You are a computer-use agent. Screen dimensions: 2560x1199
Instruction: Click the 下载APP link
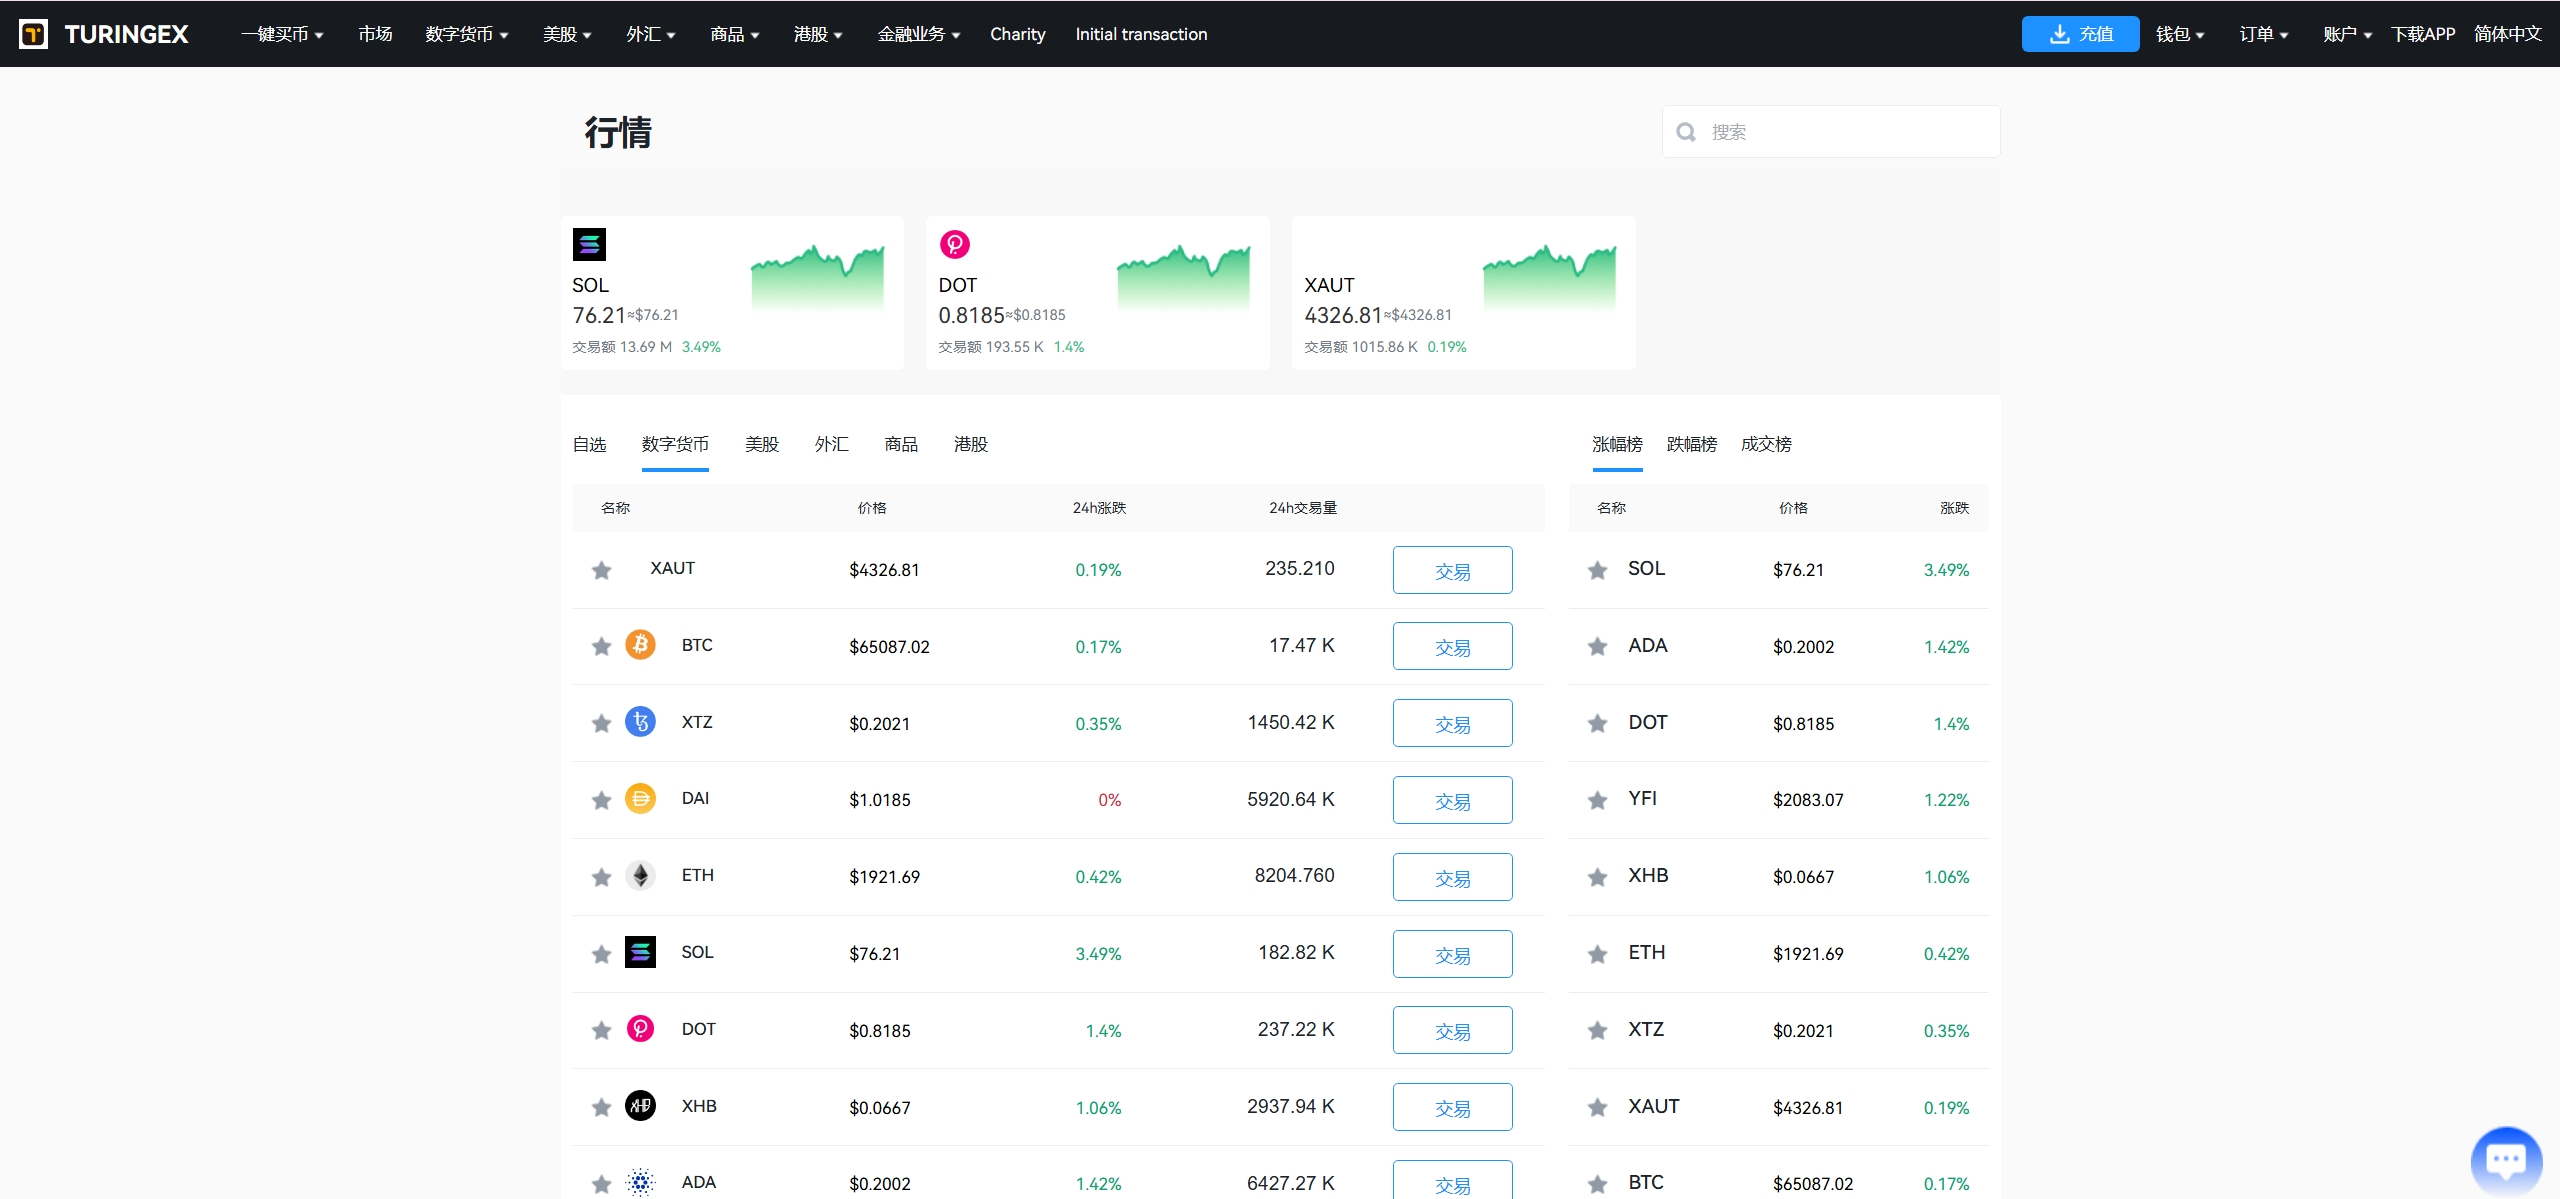tap(2423, 34)
